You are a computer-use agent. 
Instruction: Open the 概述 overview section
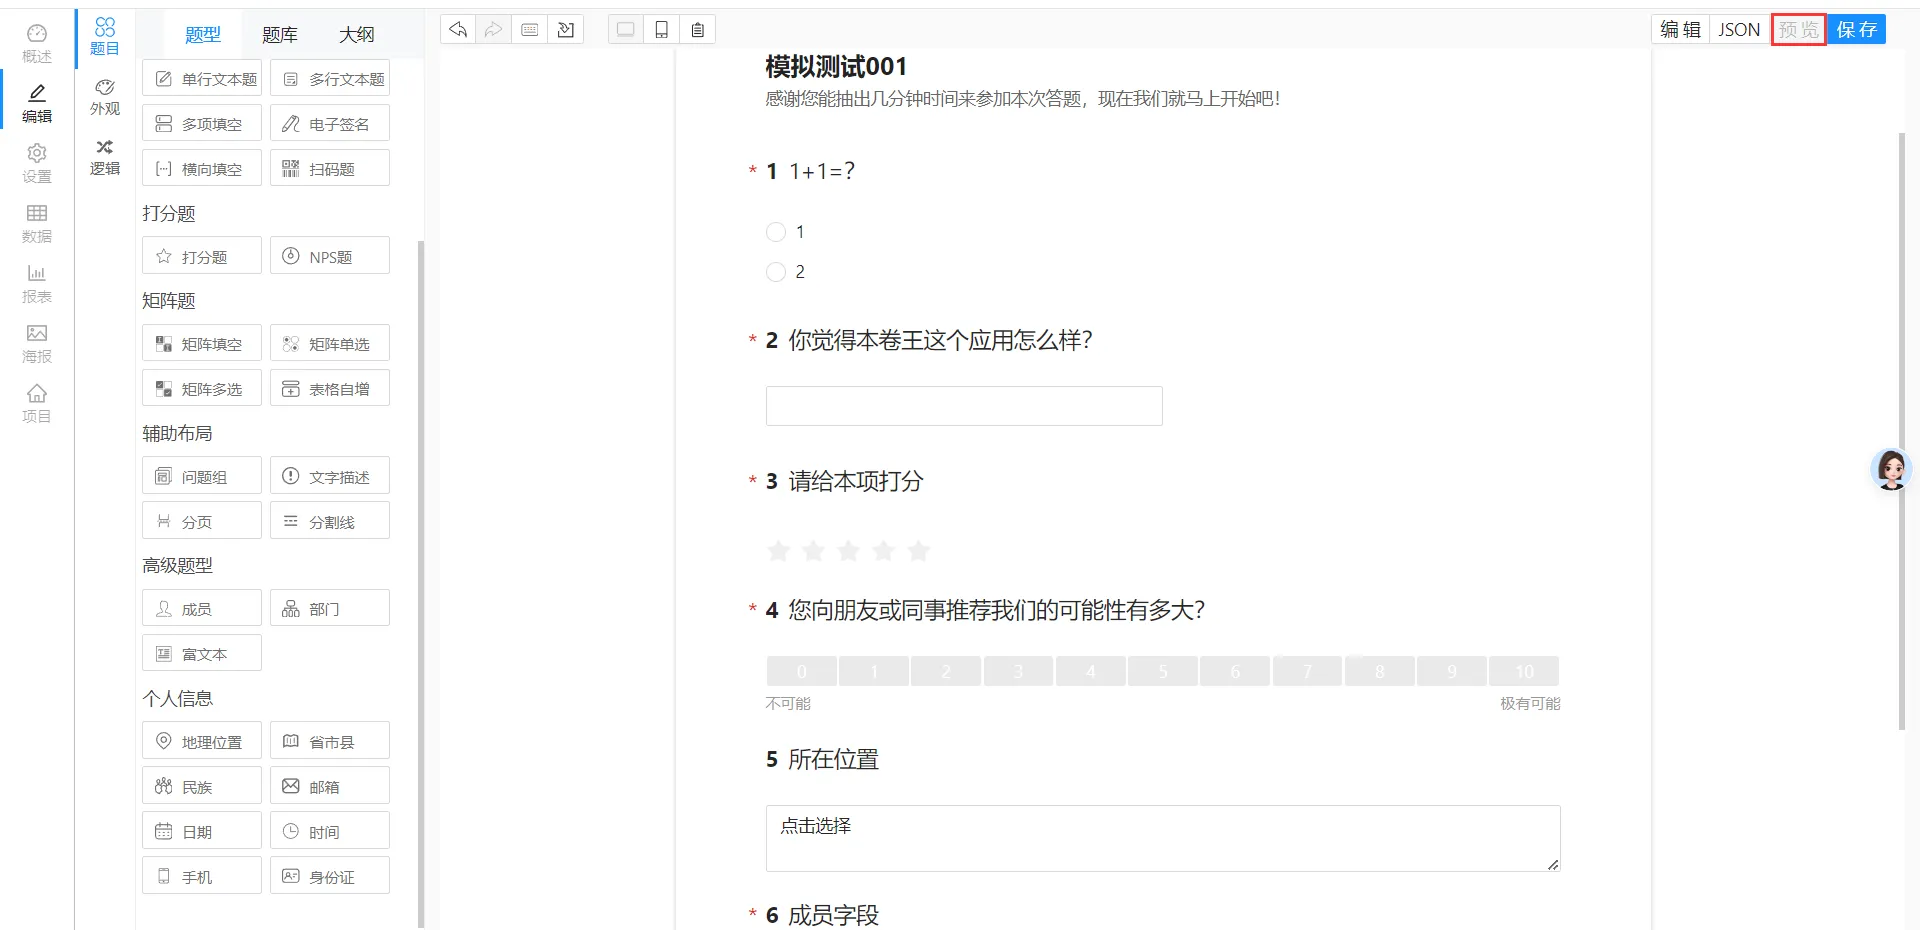point(37,44)
